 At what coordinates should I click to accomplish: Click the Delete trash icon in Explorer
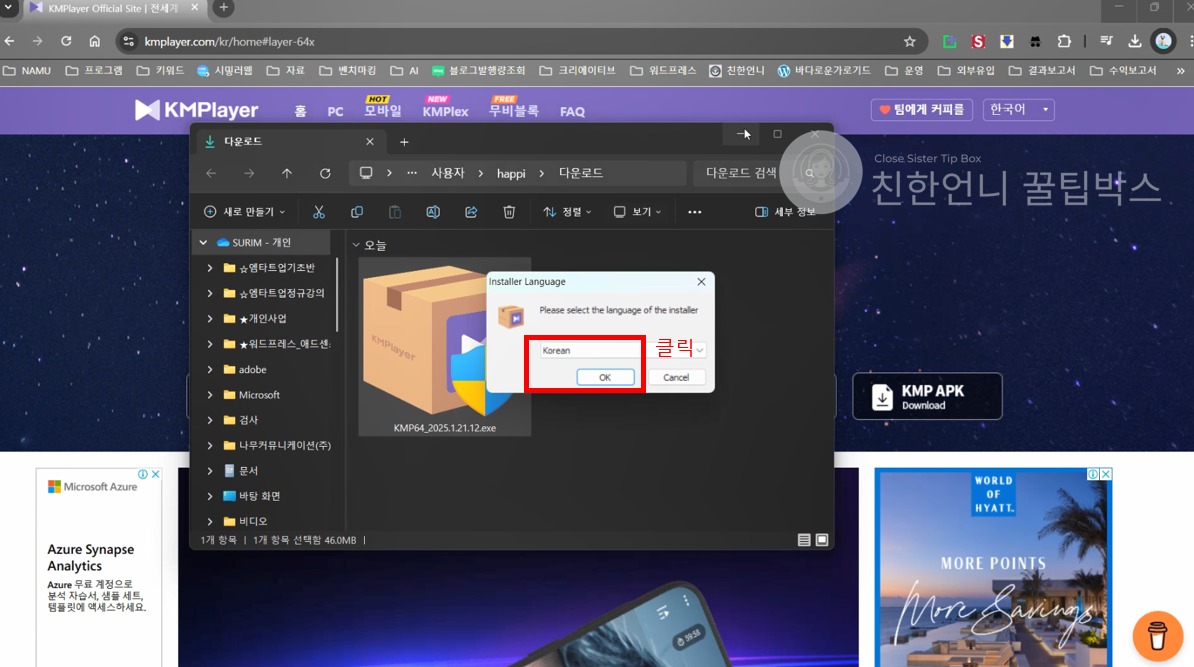509,212
